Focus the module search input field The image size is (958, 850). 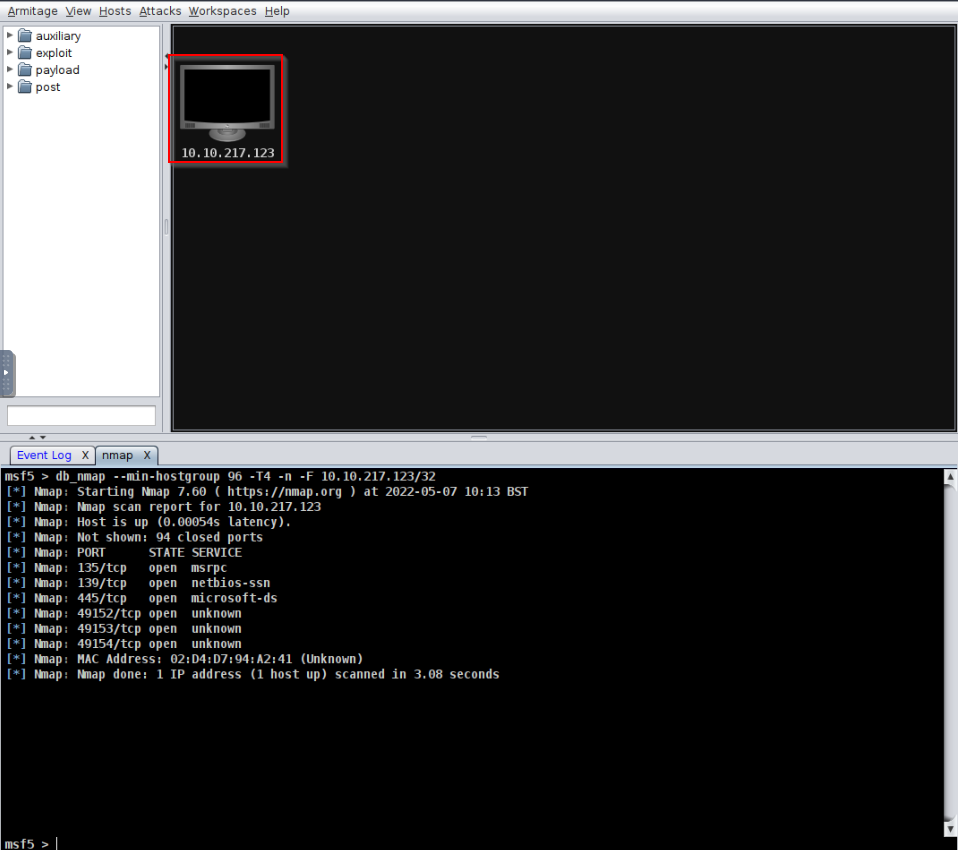(x=81, y=416)
